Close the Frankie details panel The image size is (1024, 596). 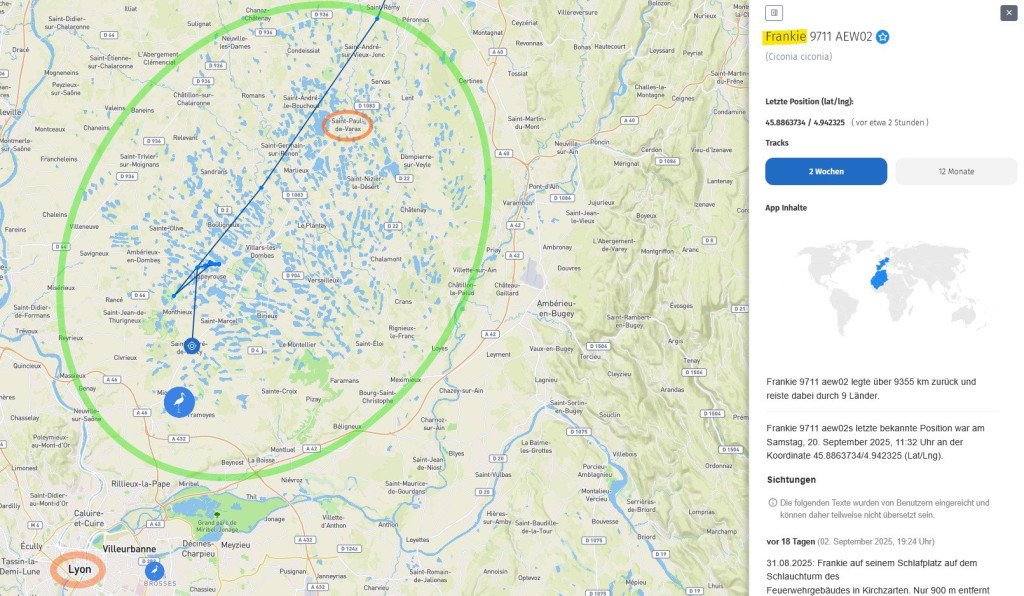1008,13
